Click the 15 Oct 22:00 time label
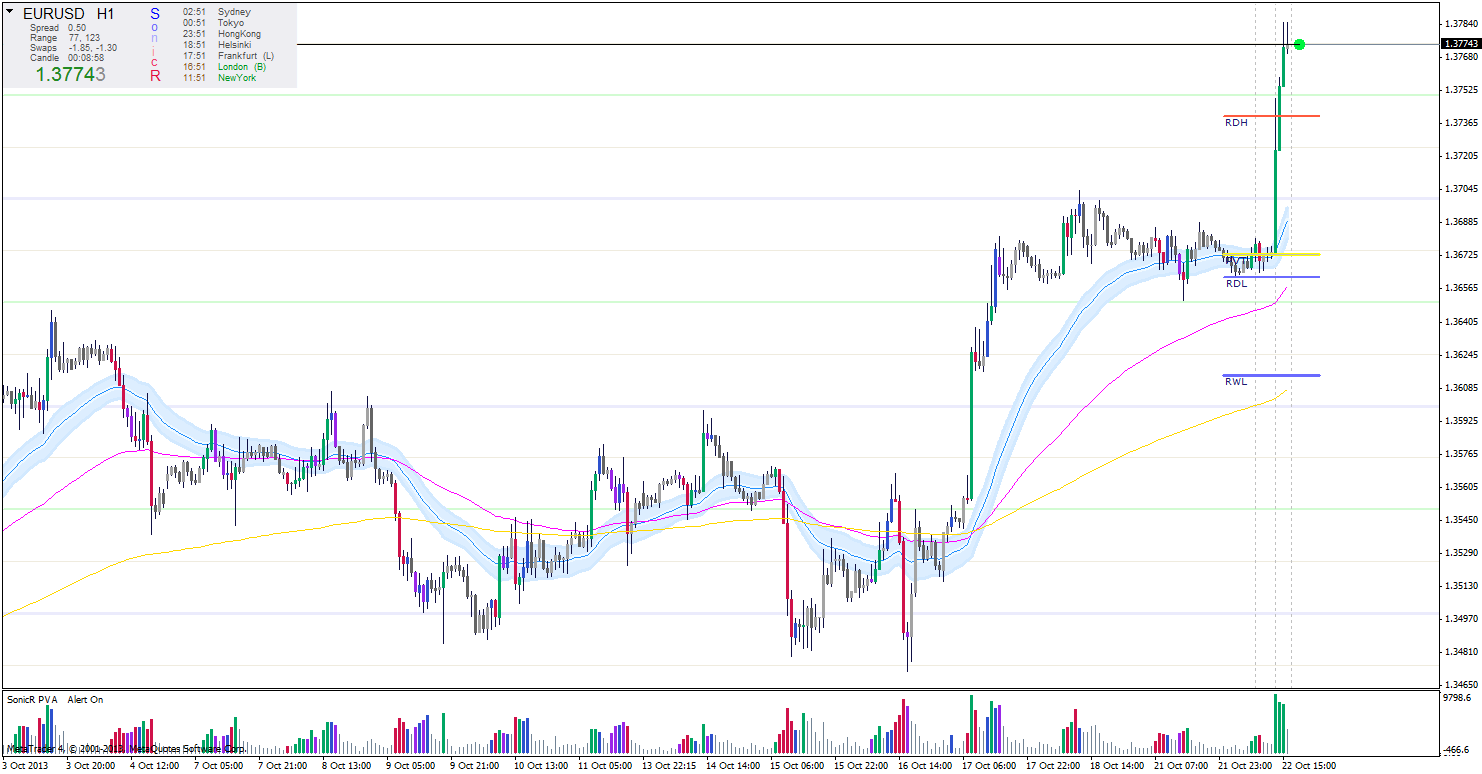1482x774 pixels. [x=860, y=765]
